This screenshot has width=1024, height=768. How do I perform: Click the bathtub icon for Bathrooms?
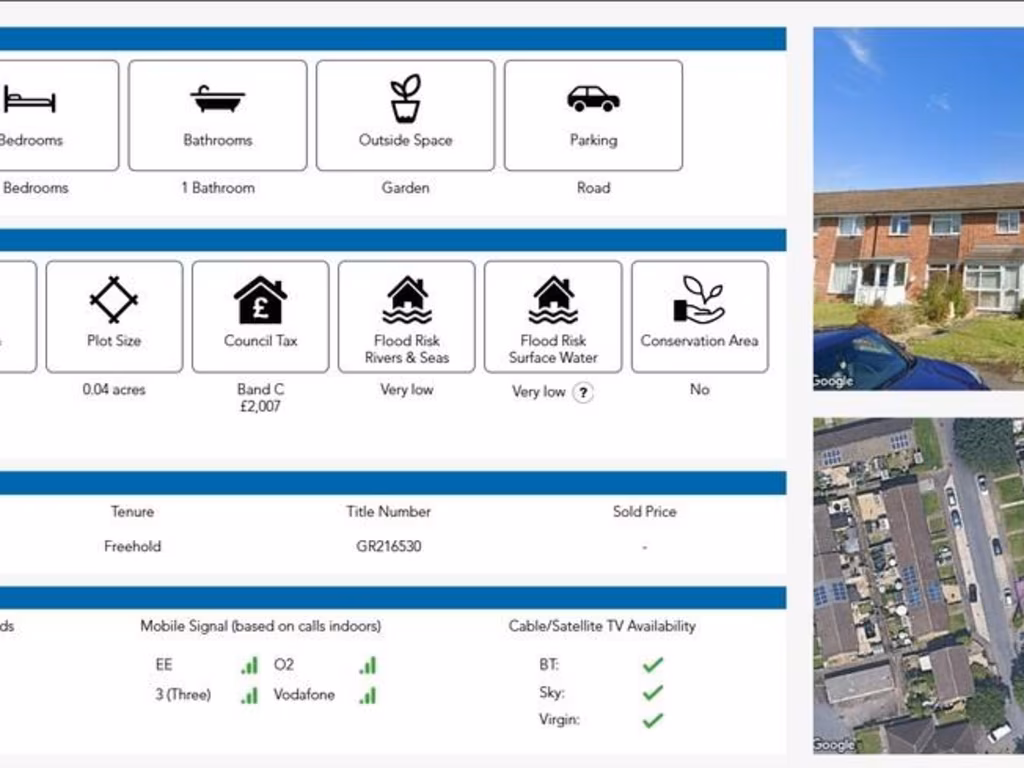click(x=218, y=99)
